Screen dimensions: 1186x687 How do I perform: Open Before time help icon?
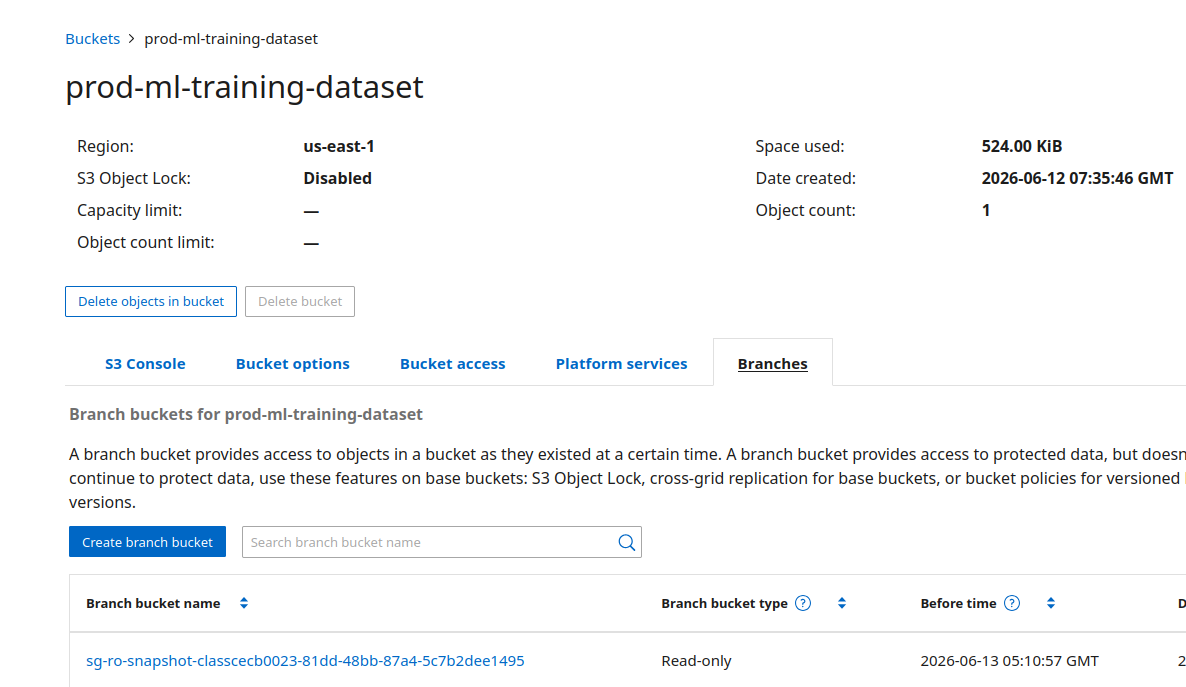click(1012, 603)
